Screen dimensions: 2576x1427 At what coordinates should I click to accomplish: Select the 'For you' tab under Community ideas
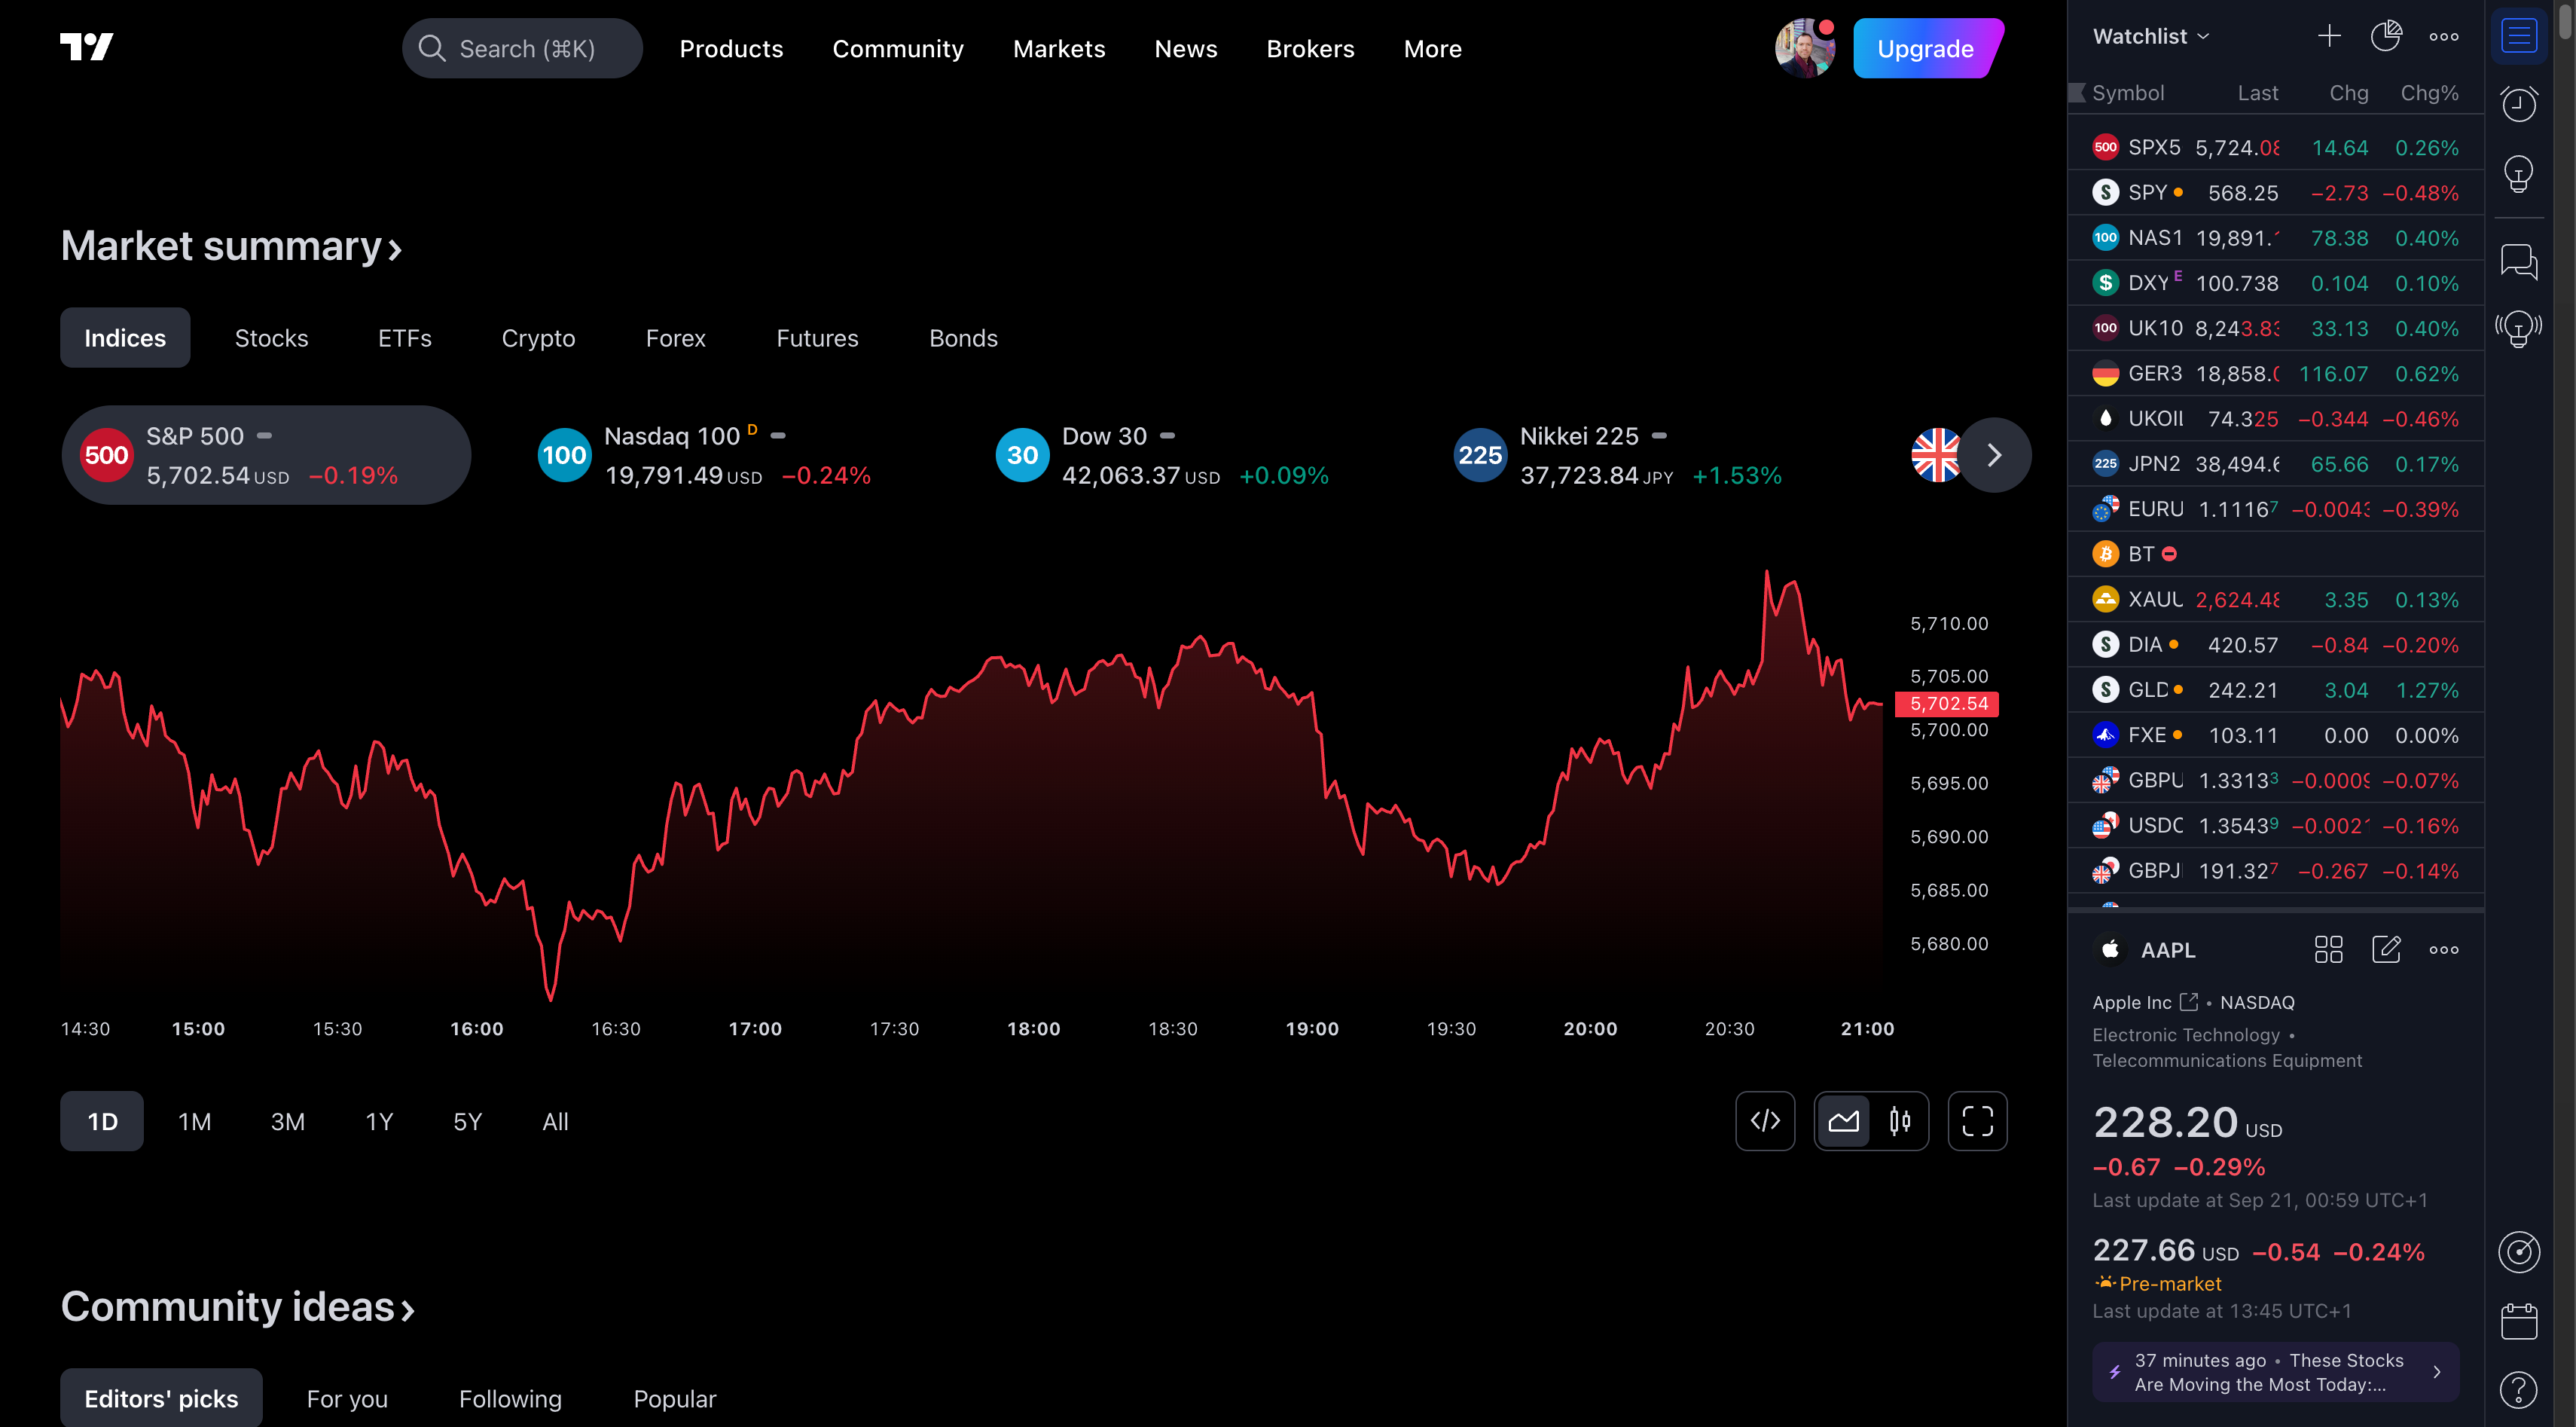coord(347,1398)
